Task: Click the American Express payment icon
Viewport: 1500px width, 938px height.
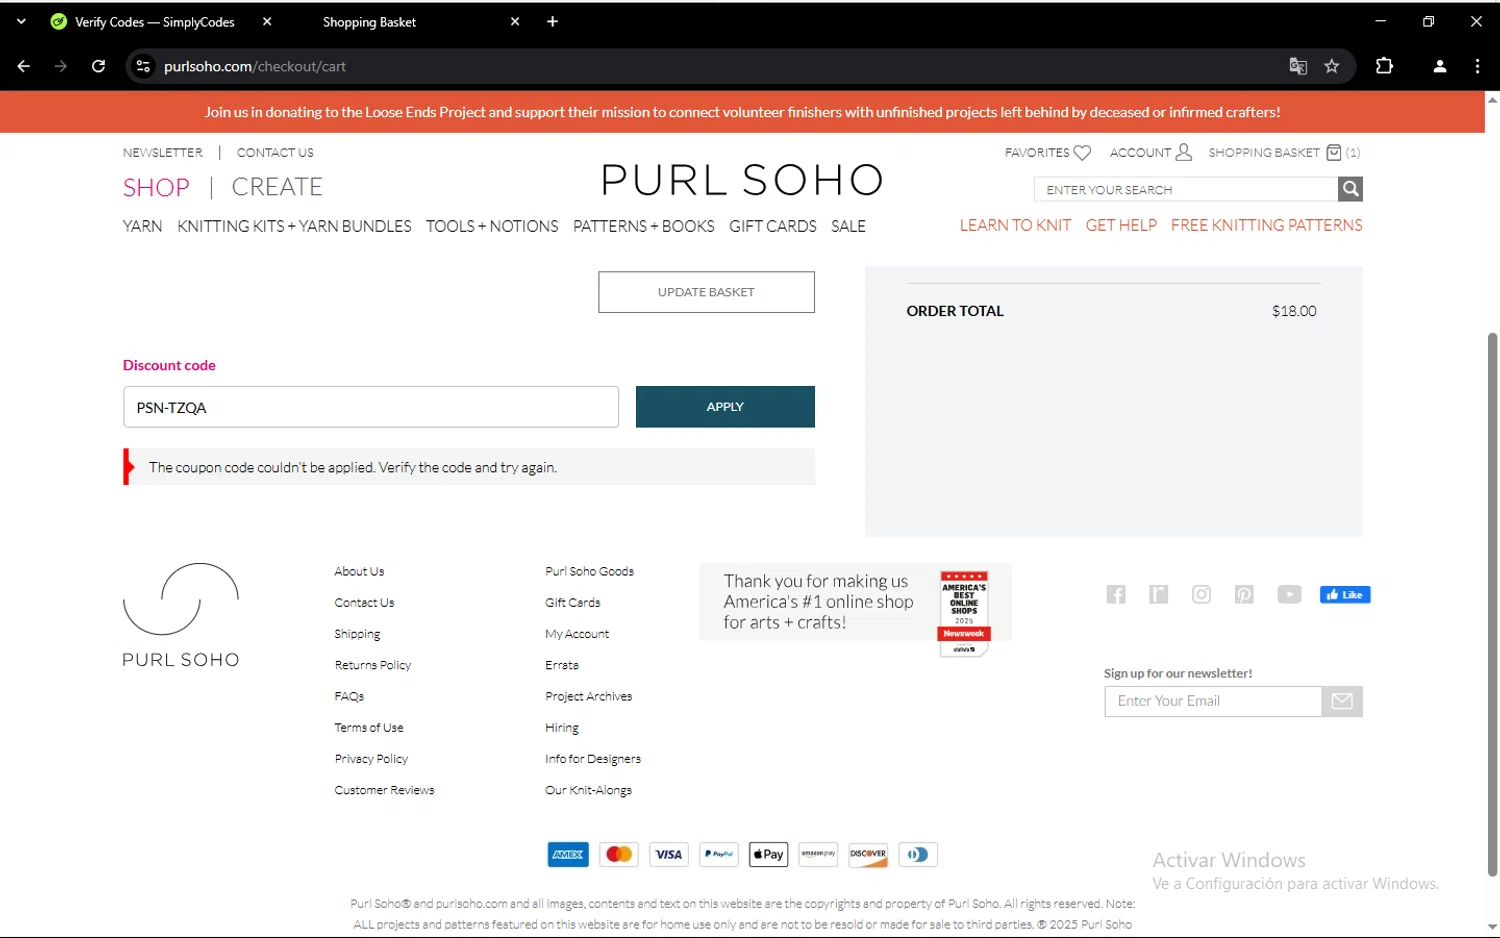Action: pyautogui.click(x=568, y=854)
